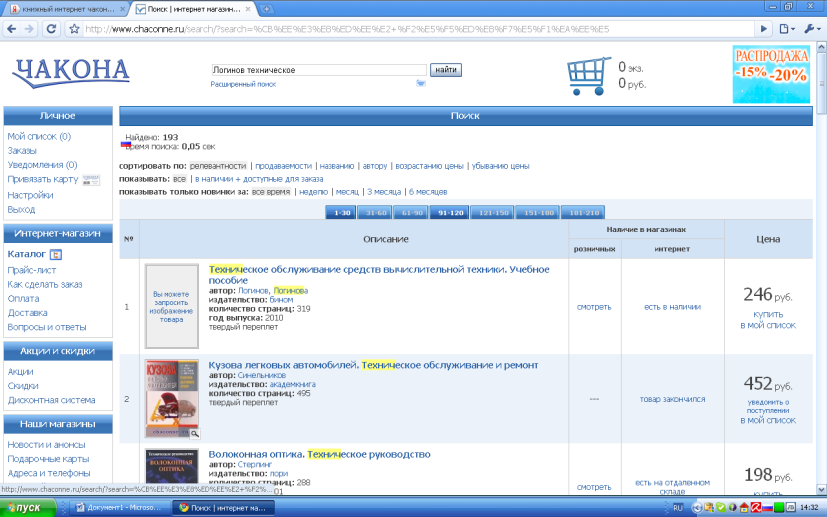This screenshot has height=517, width=827.
Task: Switch to книжный интернет чакон tab
Action: point(66,9)
